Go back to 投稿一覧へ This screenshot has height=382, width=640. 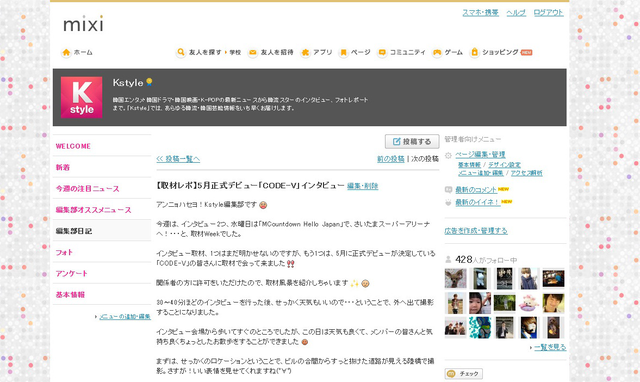[178, 159]
